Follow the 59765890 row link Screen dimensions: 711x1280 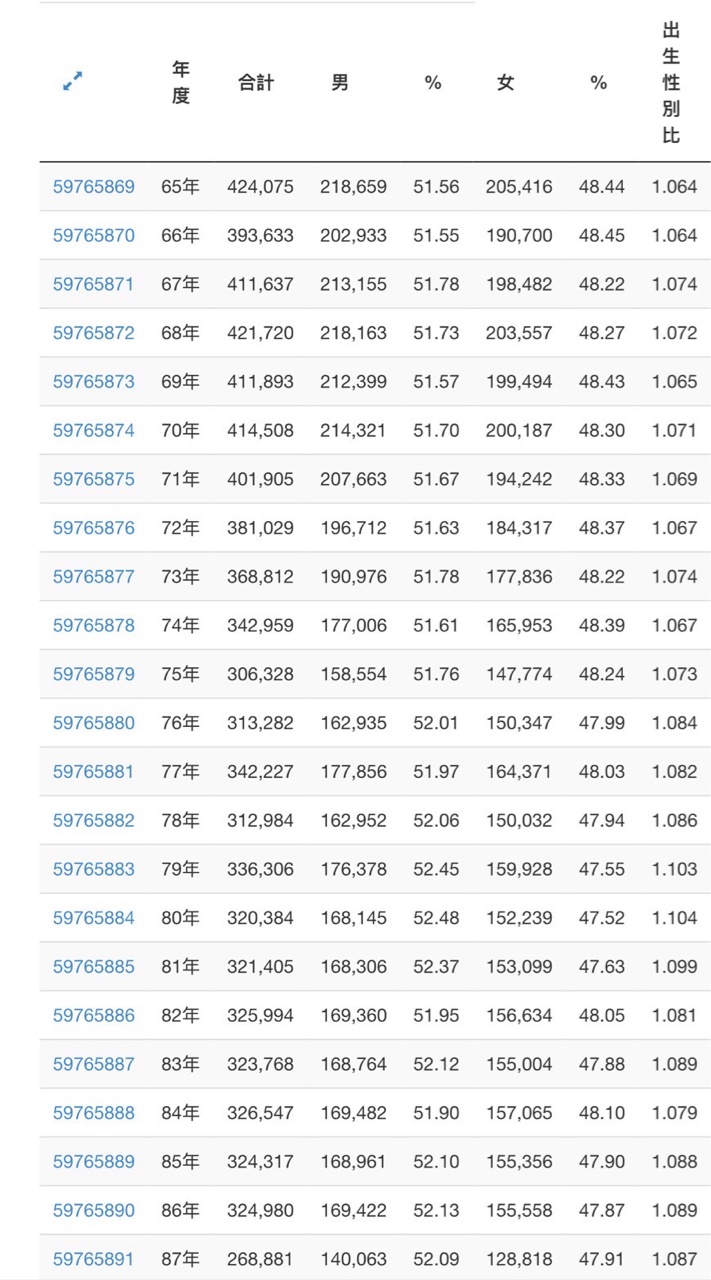click(93, 1211)
